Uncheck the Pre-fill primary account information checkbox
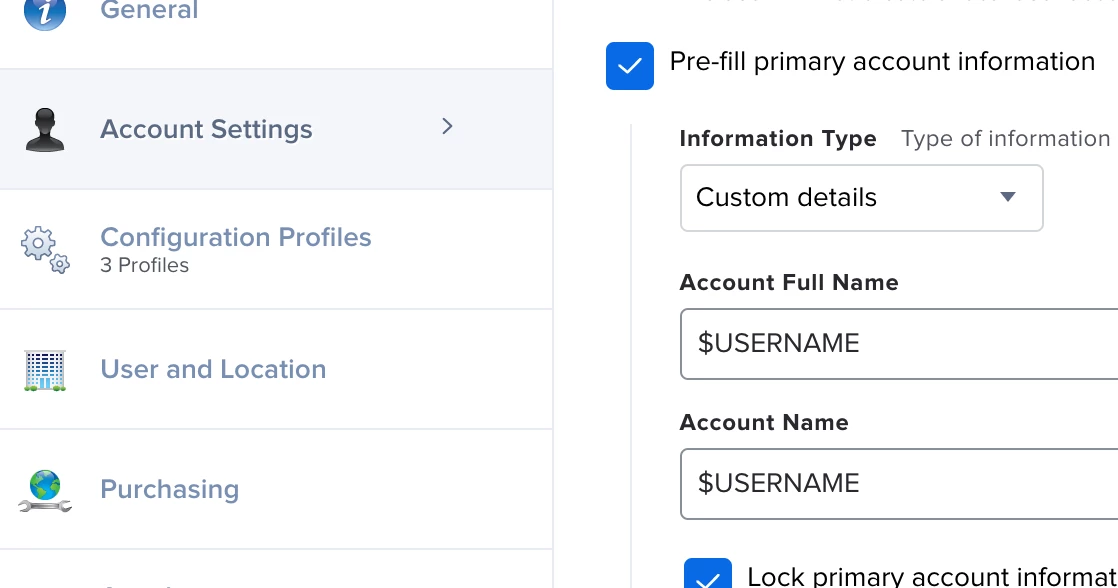 coord(630,66)
